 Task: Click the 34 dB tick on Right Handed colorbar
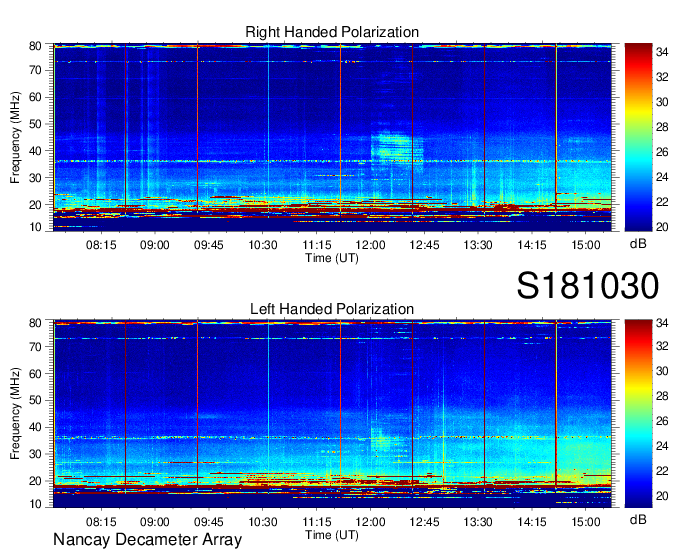(x=662, y=52)
